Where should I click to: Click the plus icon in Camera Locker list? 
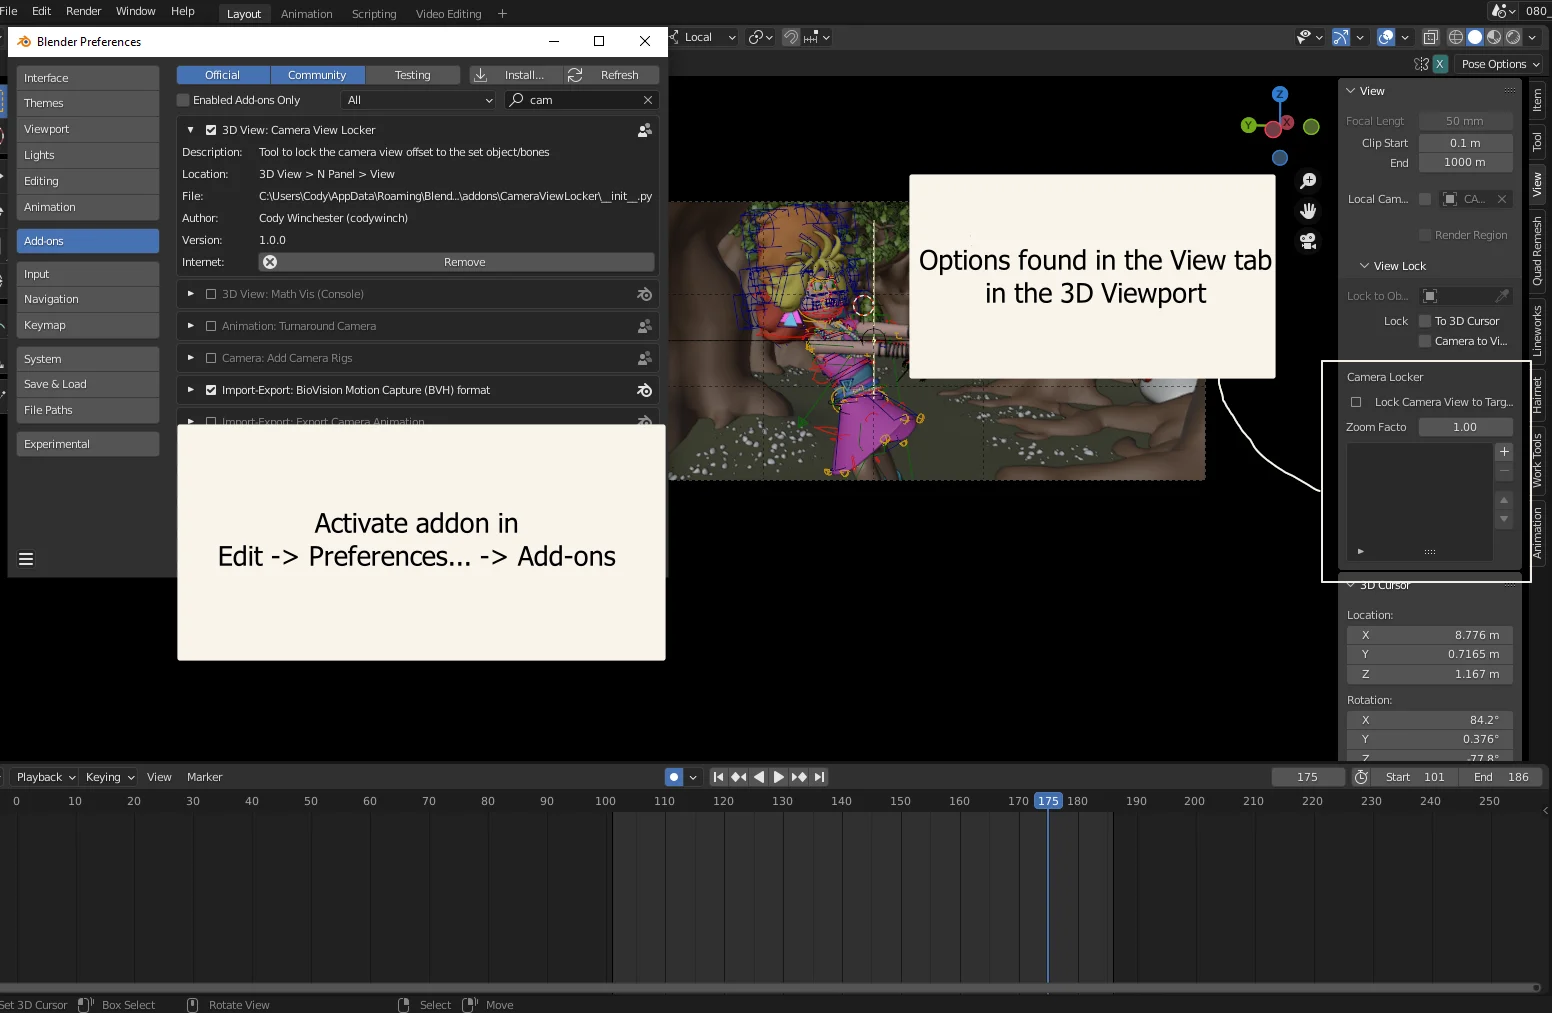click(1504, 452)
